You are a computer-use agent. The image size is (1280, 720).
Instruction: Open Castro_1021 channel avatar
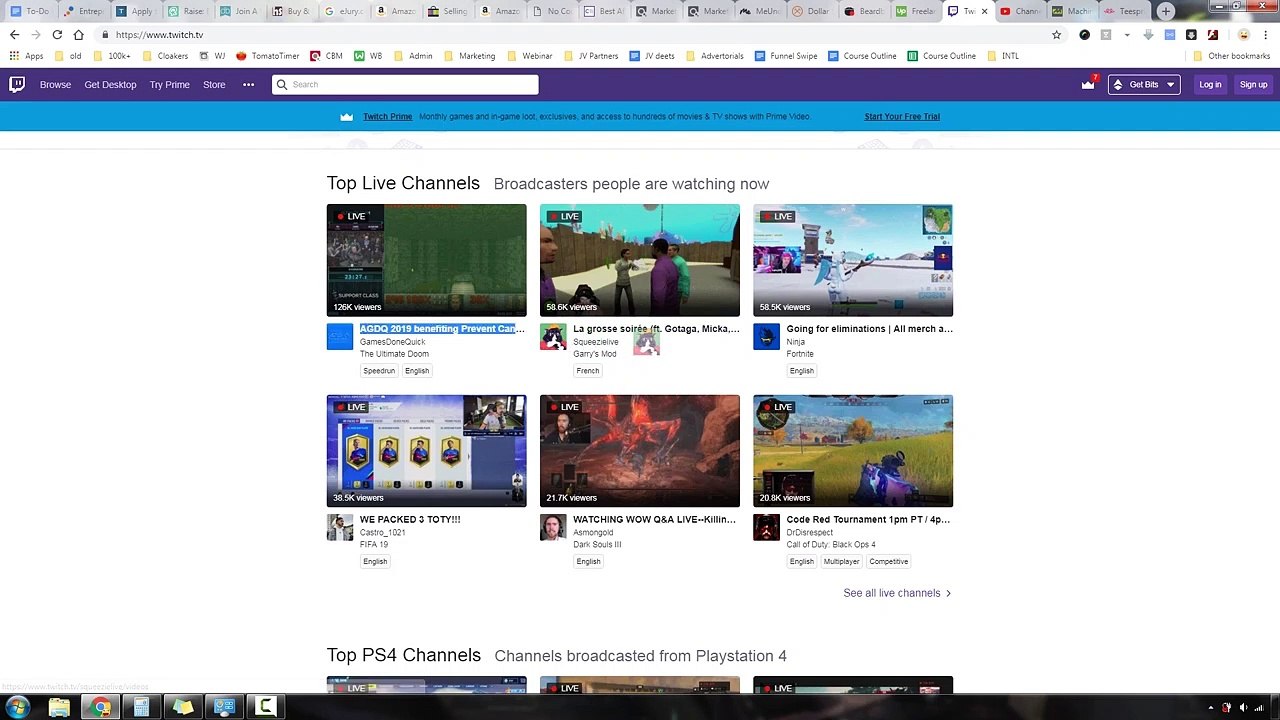tap(340, 527)
